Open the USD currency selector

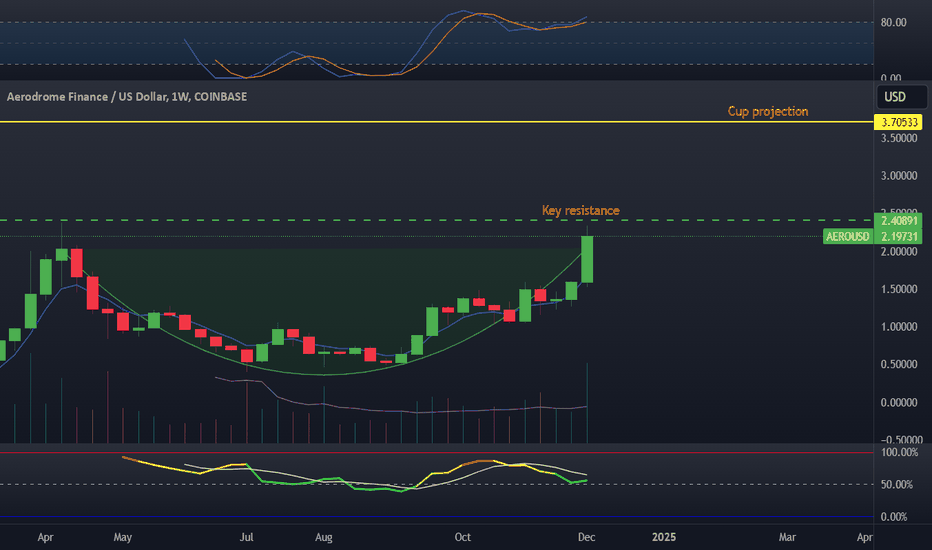[x=900, y=97]
